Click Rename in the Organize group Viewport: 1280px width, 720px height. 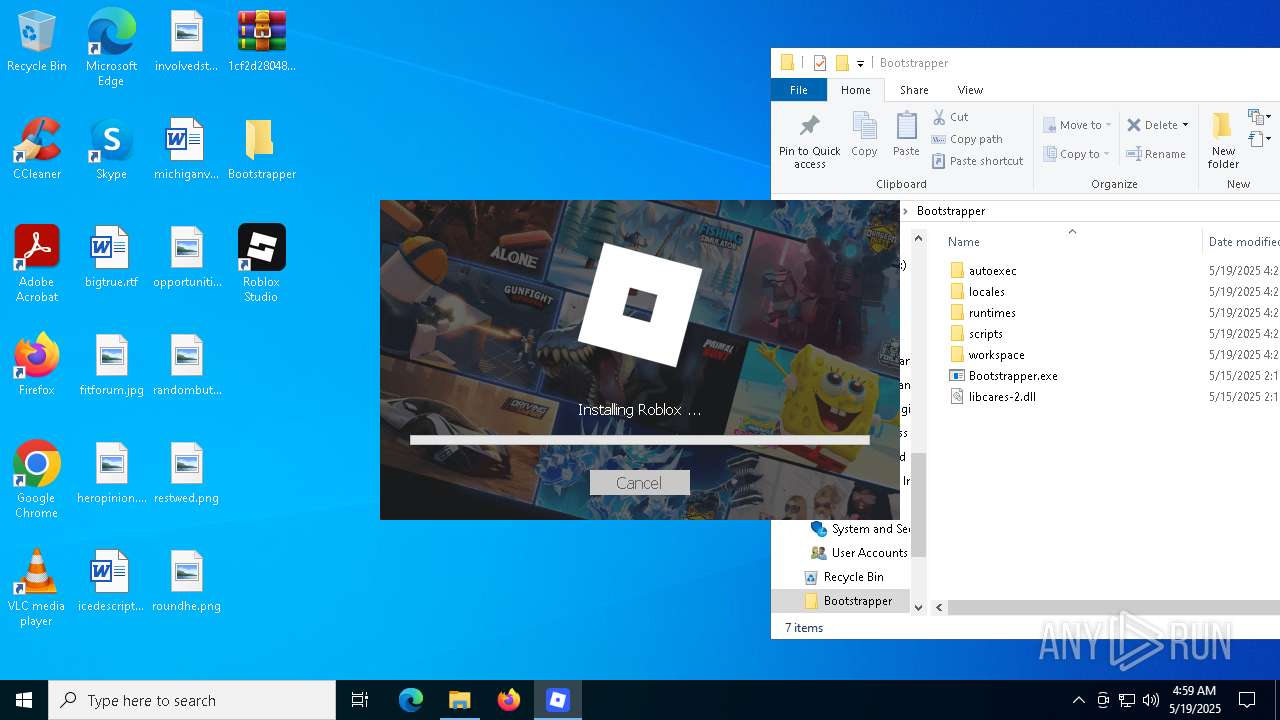click(1156, 154)
